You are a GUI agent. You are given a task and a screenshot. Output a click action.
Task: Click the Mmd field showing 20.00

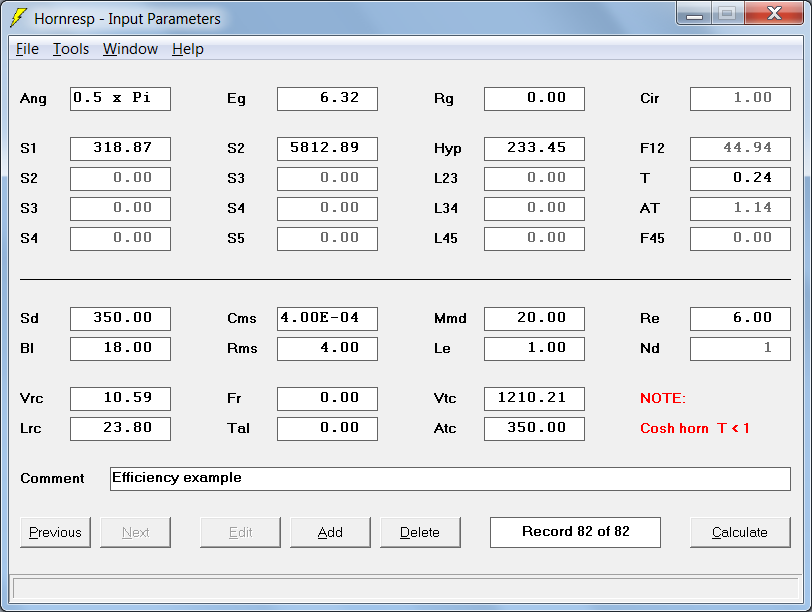(x=534, y=319)
